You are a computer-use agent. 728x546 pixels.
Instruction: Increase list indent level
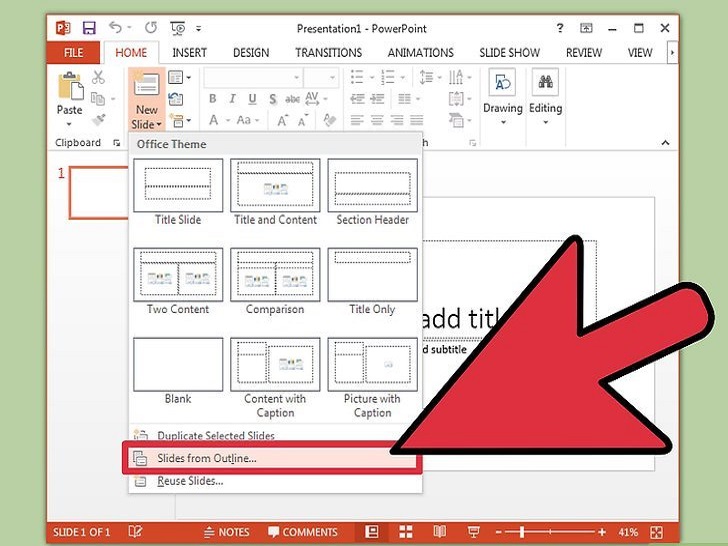click(x=377, y=98)
